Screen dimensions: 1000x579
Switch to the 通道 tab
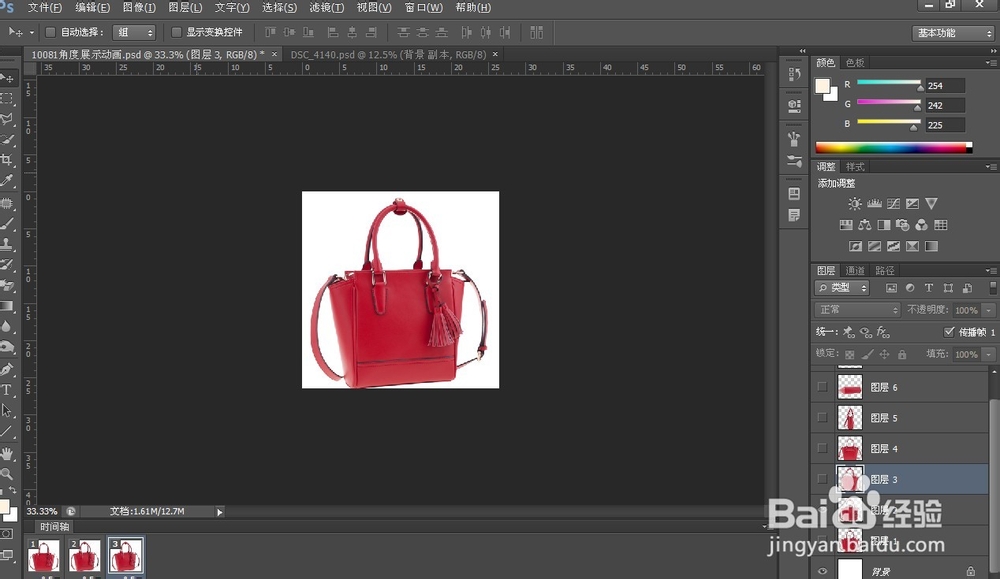coord(856,271)
